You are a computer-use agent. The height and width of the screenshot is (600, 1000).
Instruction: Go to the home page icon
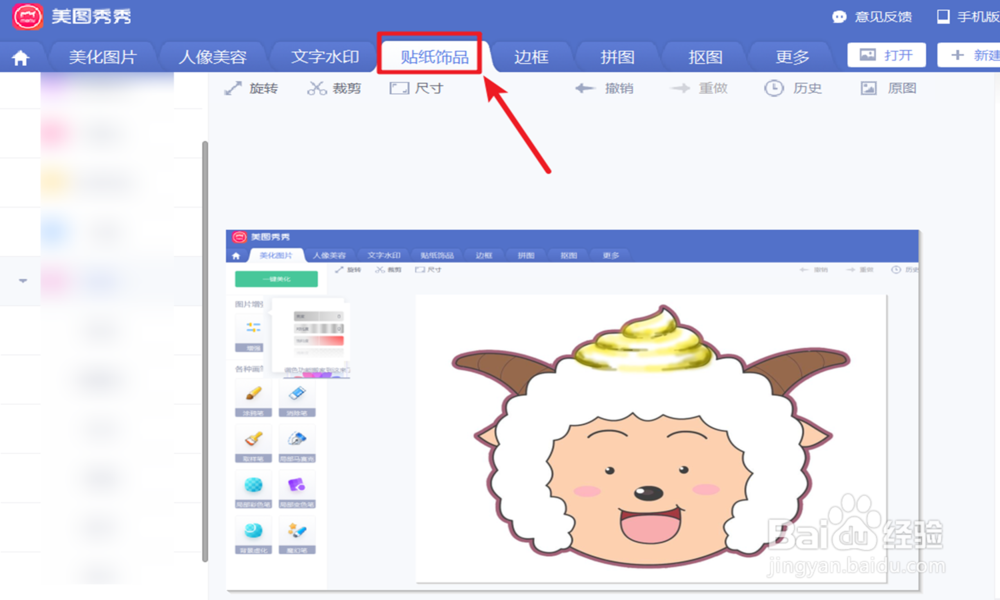20,58
